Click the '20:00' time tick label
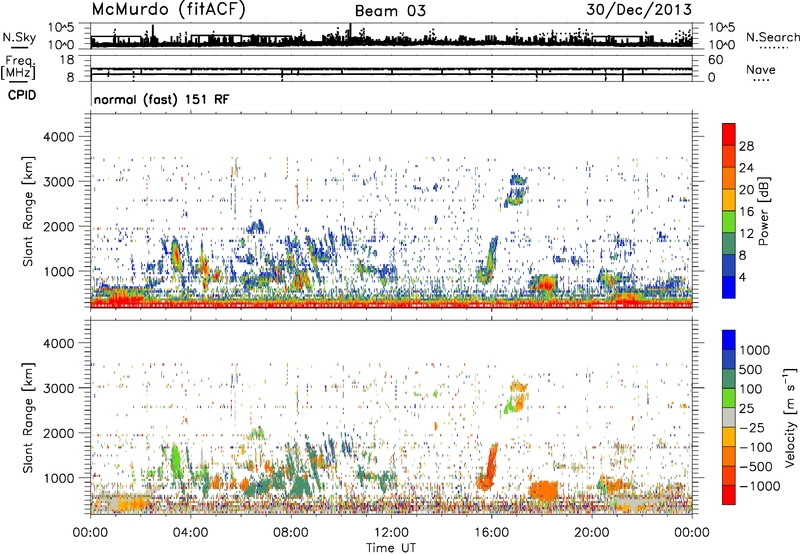 point(591,533)
